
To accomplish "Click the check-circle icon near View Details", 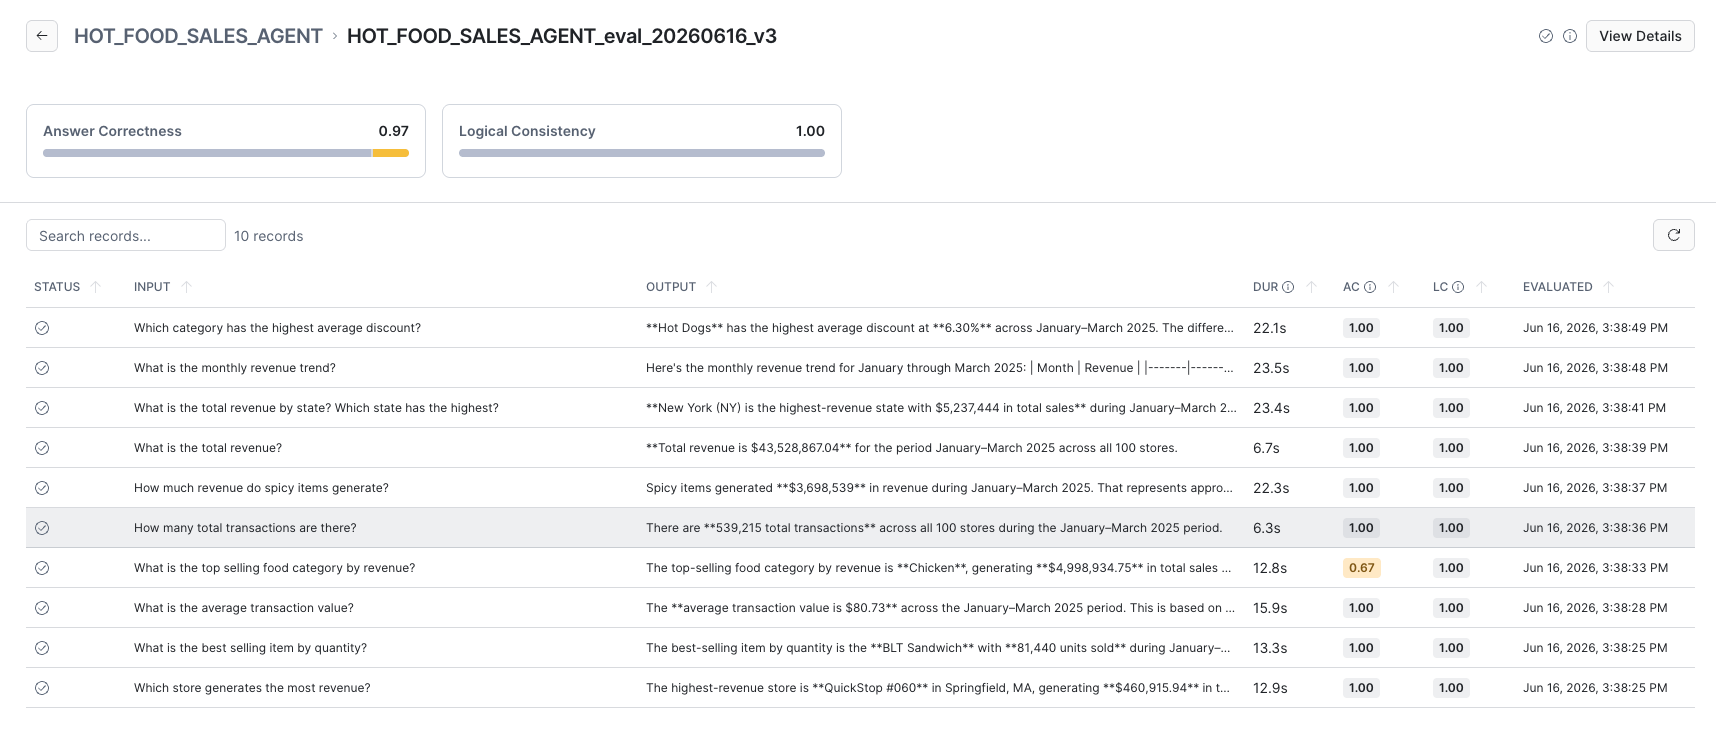I will [x=1546, y=36].
